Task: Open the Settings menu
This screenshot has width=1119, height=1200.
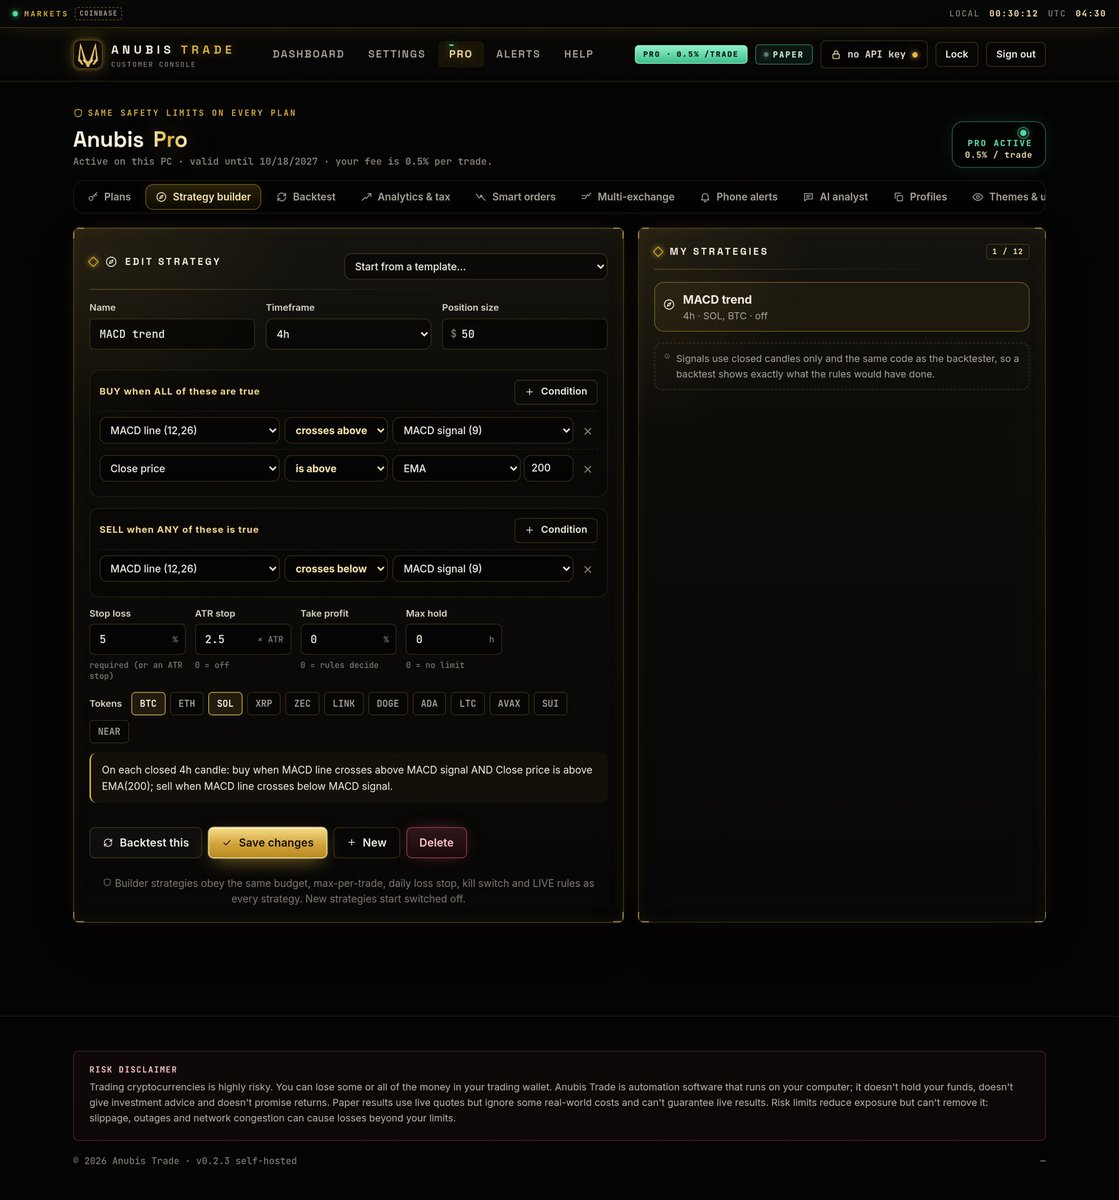Action: pos(396,54)
